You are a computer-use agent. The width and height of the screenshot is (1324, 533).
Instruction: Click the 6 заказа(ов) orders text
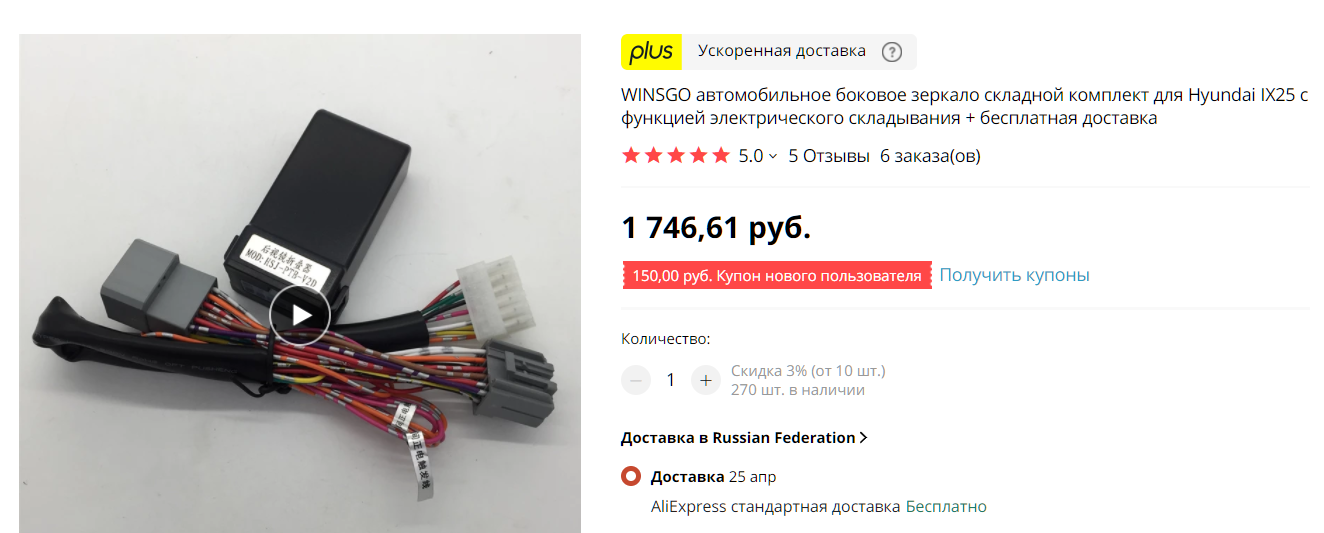[x=930, y=156]
